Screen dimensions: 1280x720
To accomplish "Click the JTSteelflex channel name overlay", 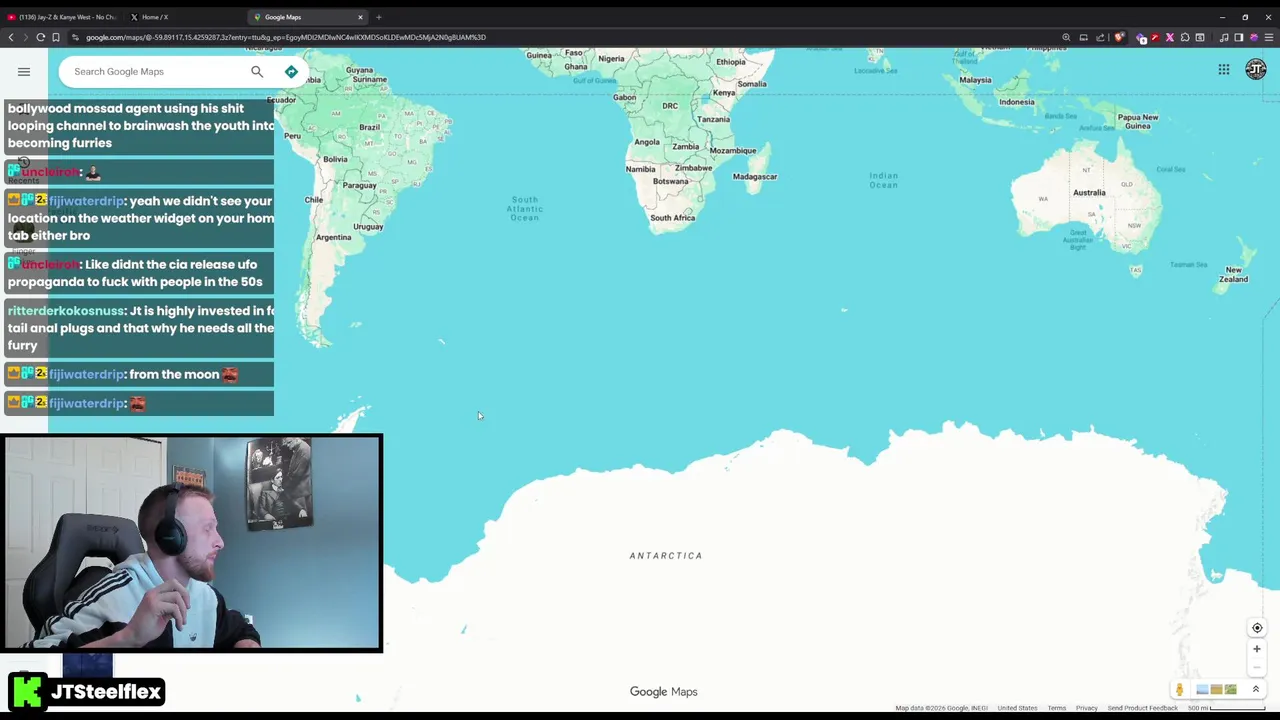I will pyautogui.click(x=106, y=691).
